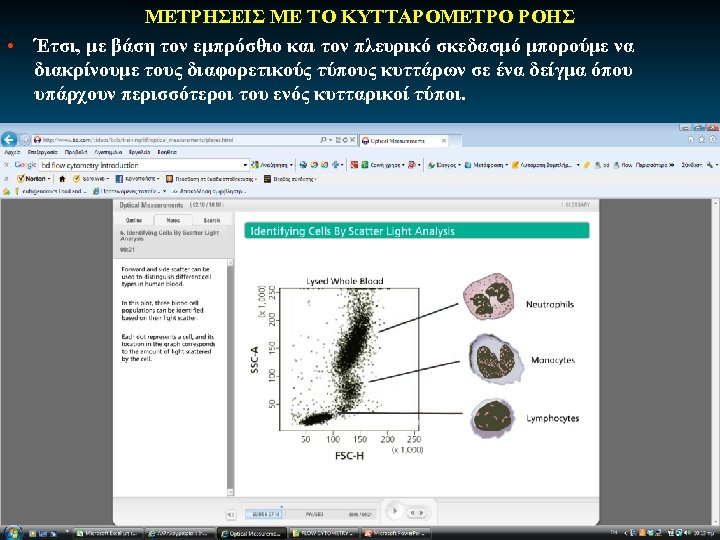
Task: Open the Προβολή menu
Action: pyautogui.click(x=76, y=152)
